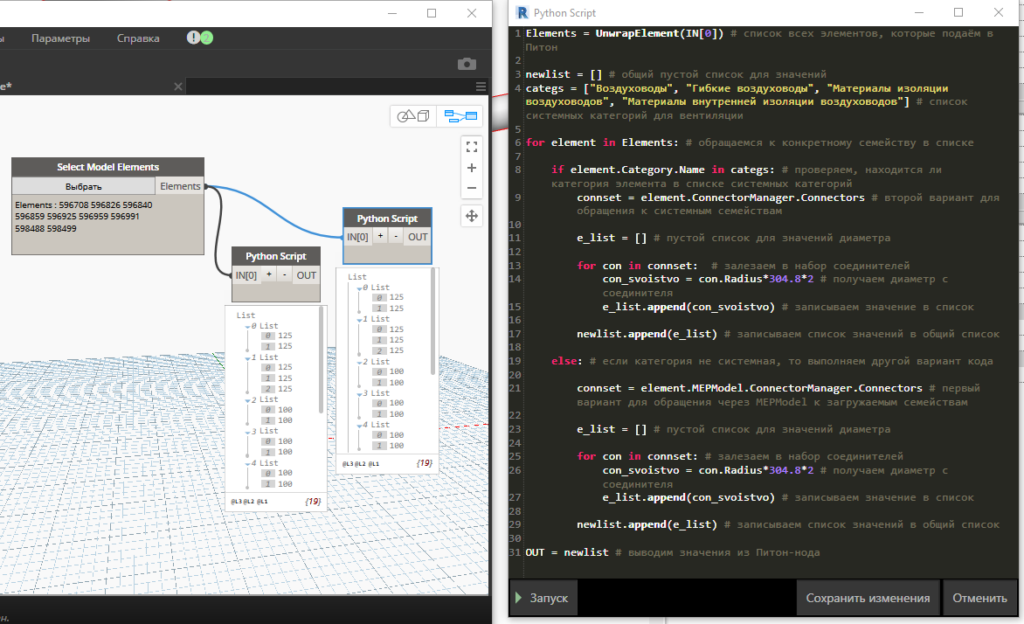Zoom in on the Dynamo canvas

click(x=472, y=168)
